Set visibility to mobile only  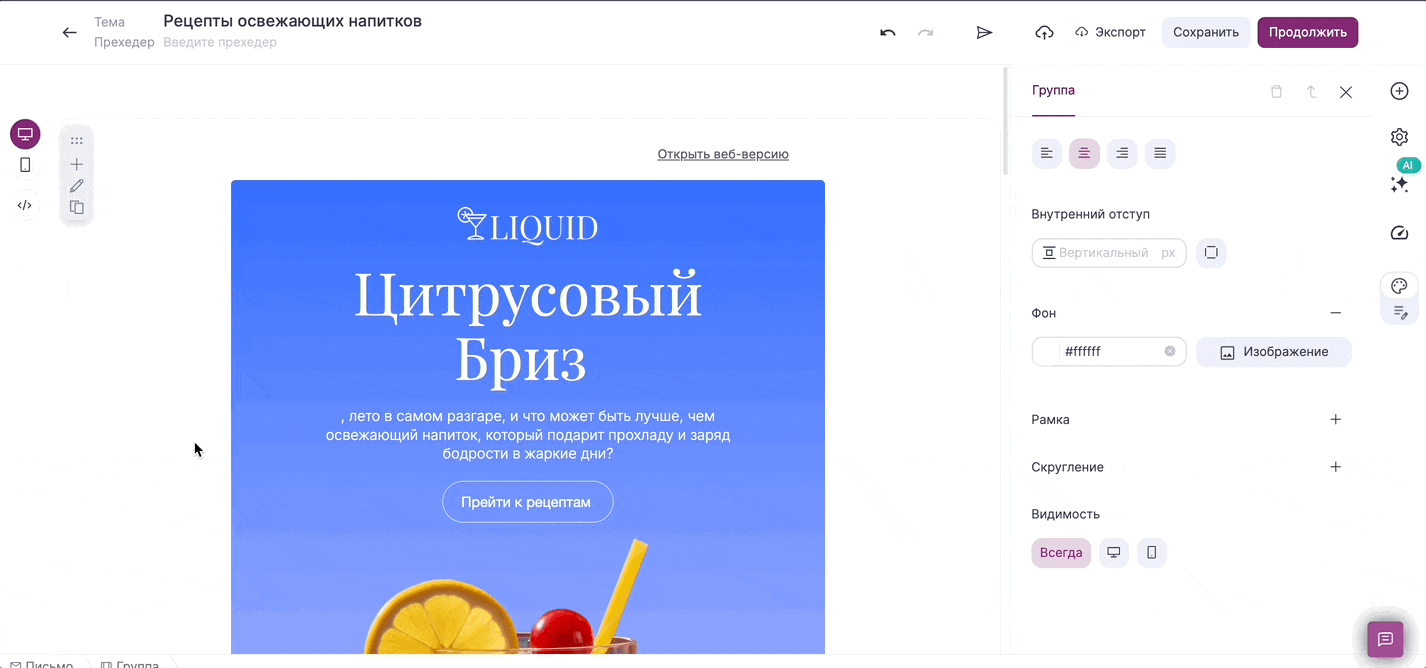1151,553
